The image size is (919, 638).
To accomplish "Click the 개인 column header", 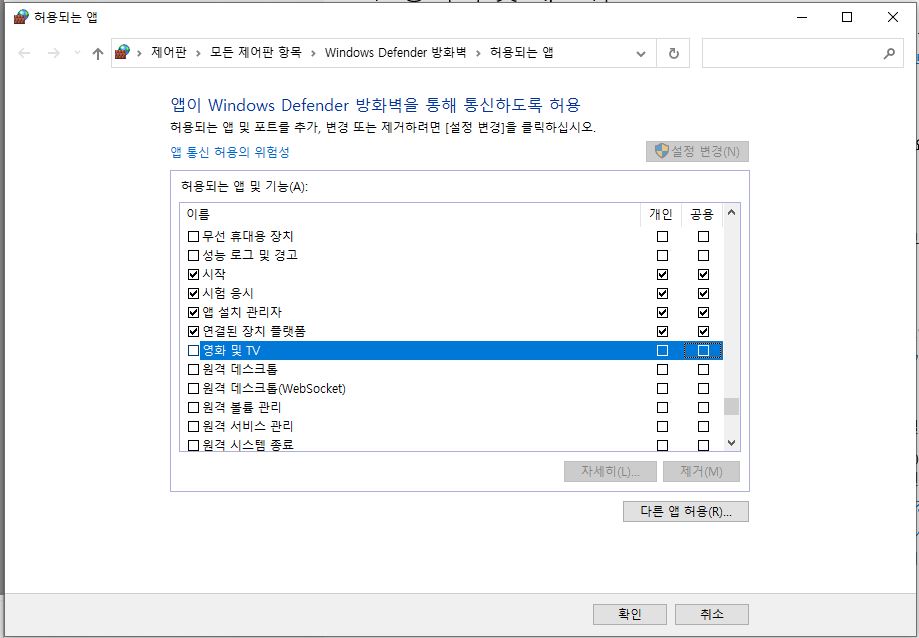I will coord(661,214).
